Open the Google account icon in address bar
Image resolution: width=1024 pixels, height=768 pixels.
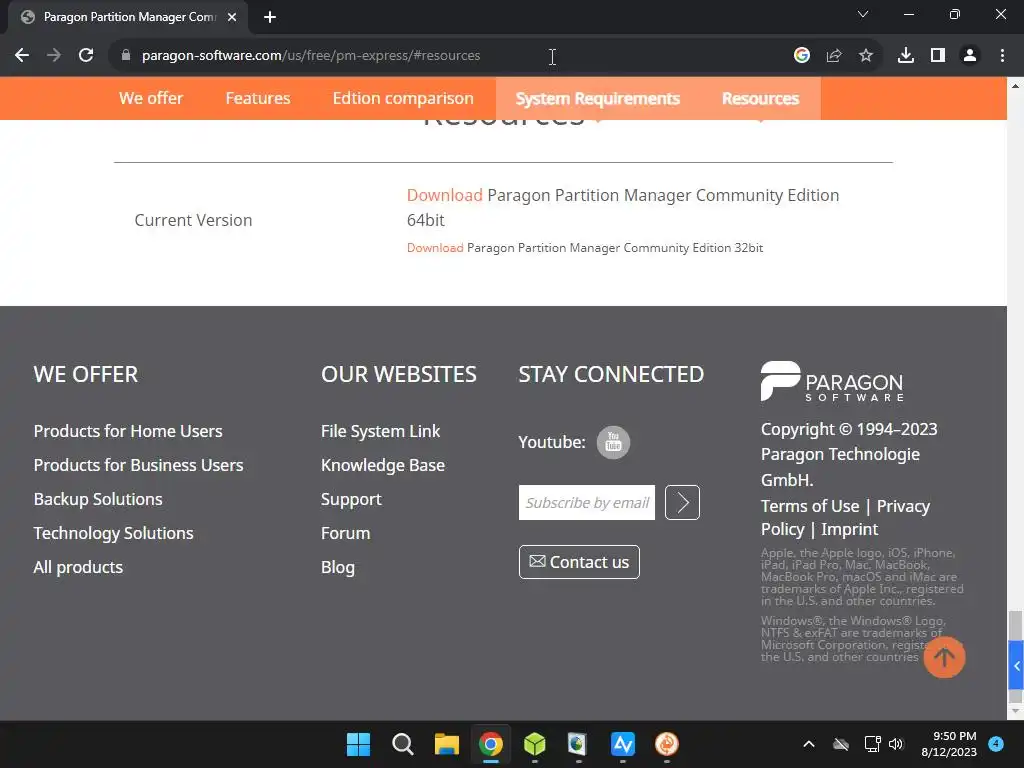pos(802,56)
